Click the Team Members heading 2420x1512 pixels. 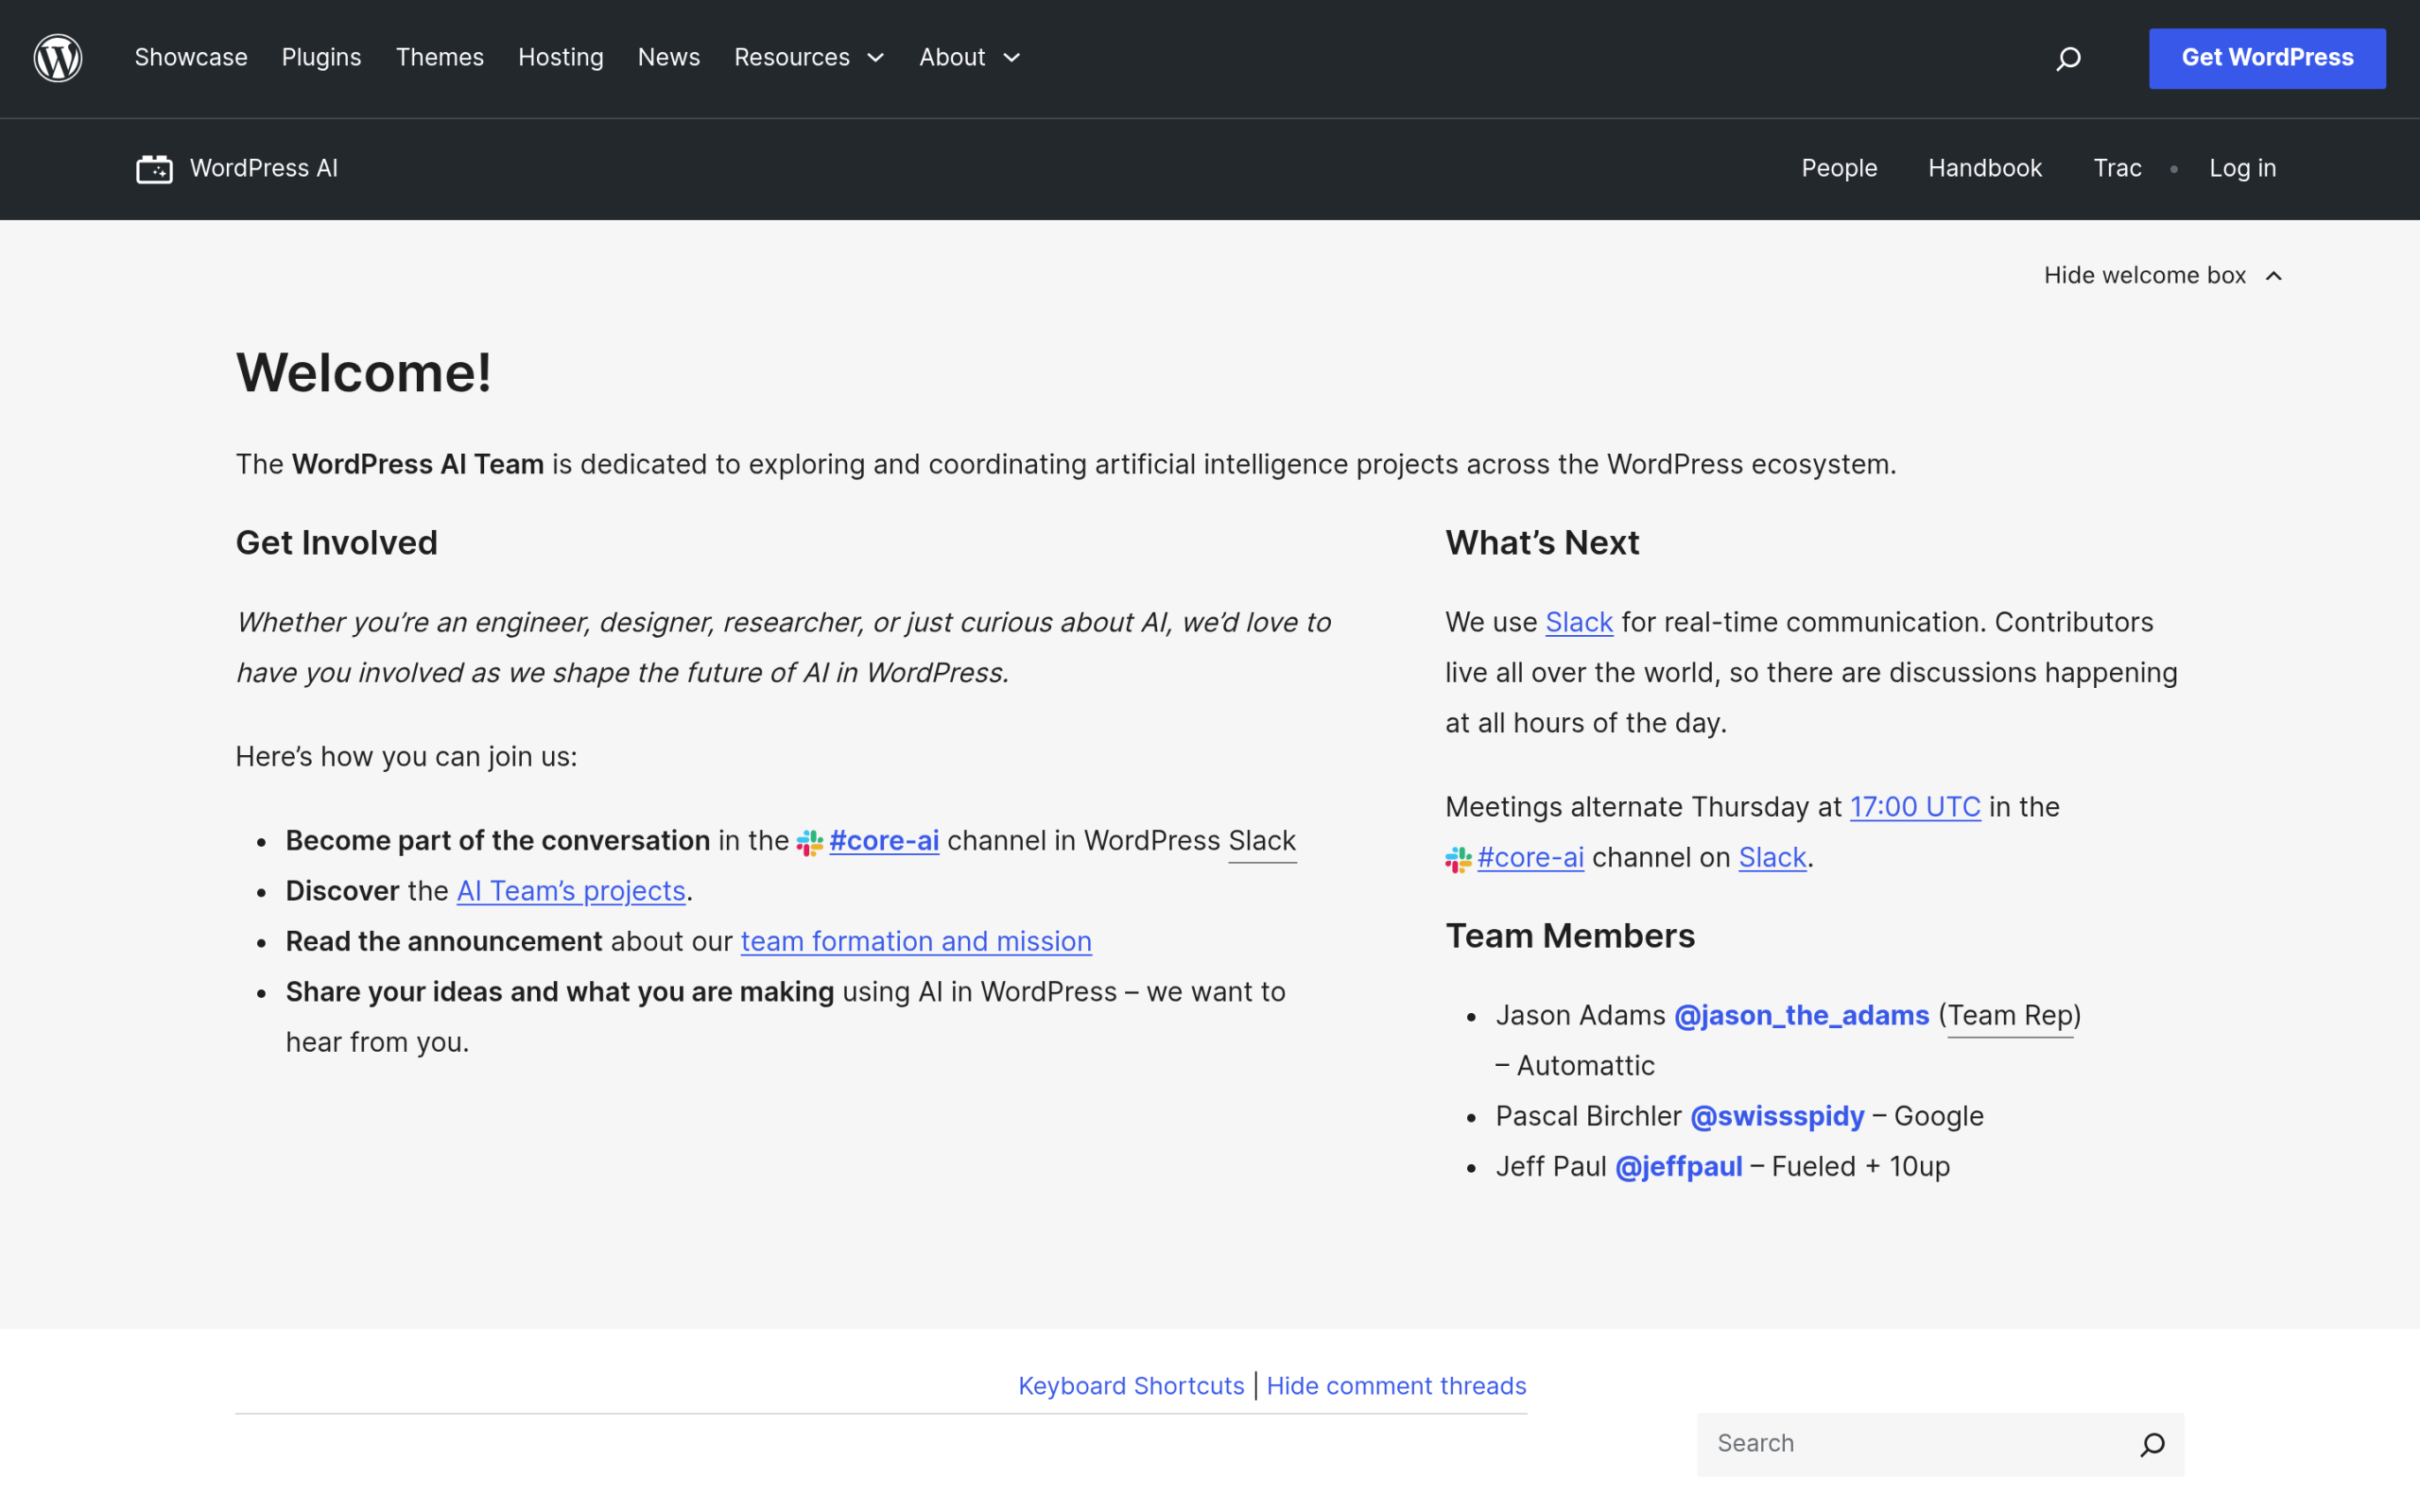pyautogui.click(x=1570, y=936)
